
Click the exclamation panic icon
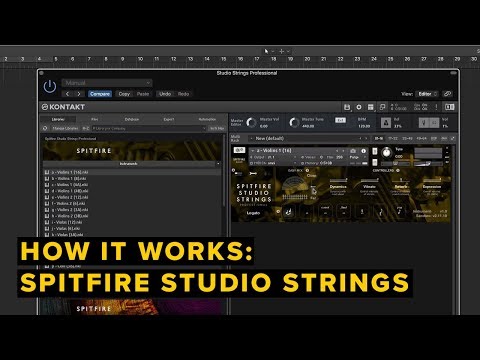click(436, 107)
